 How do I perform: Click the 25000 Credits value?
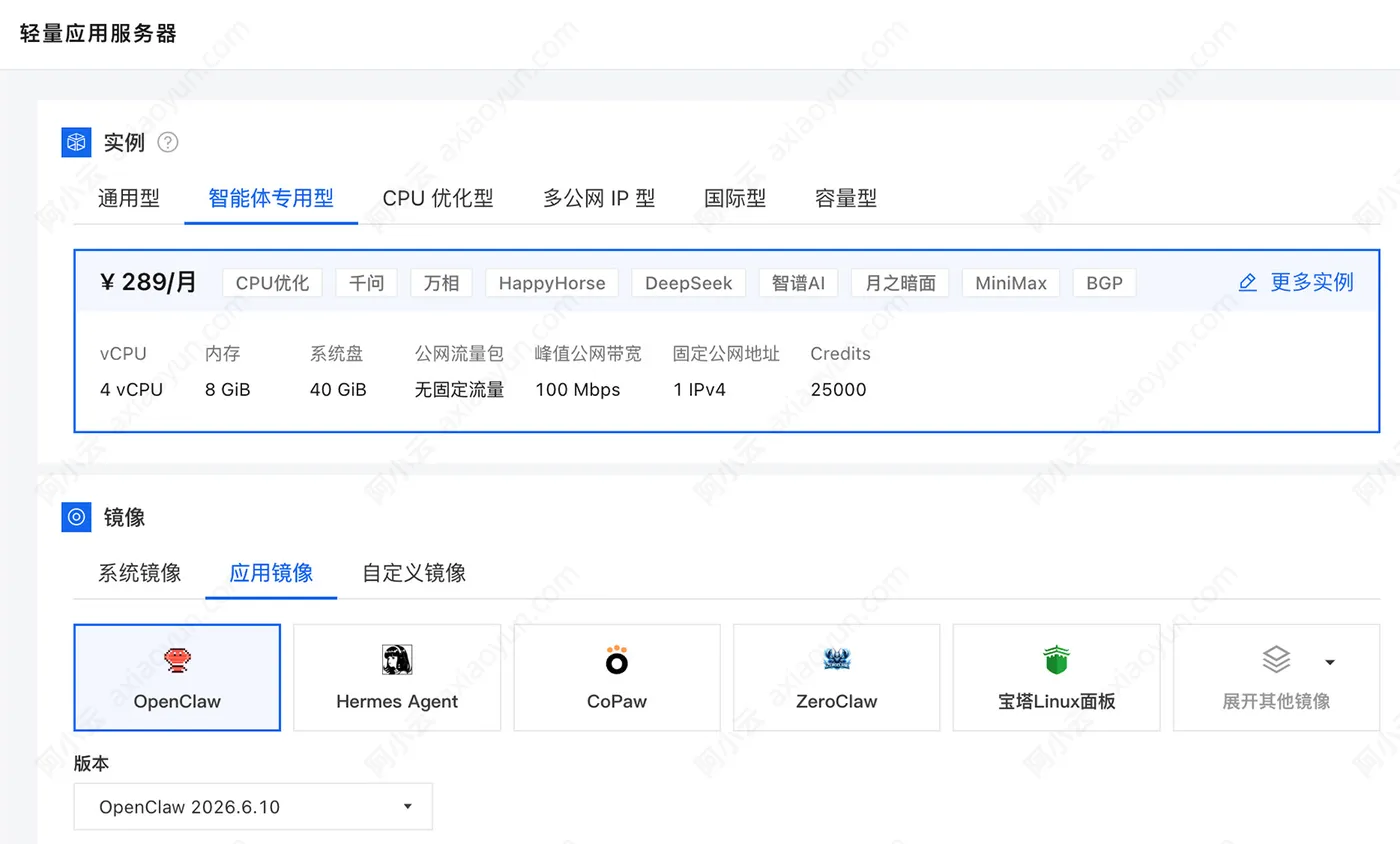(838, 390)
